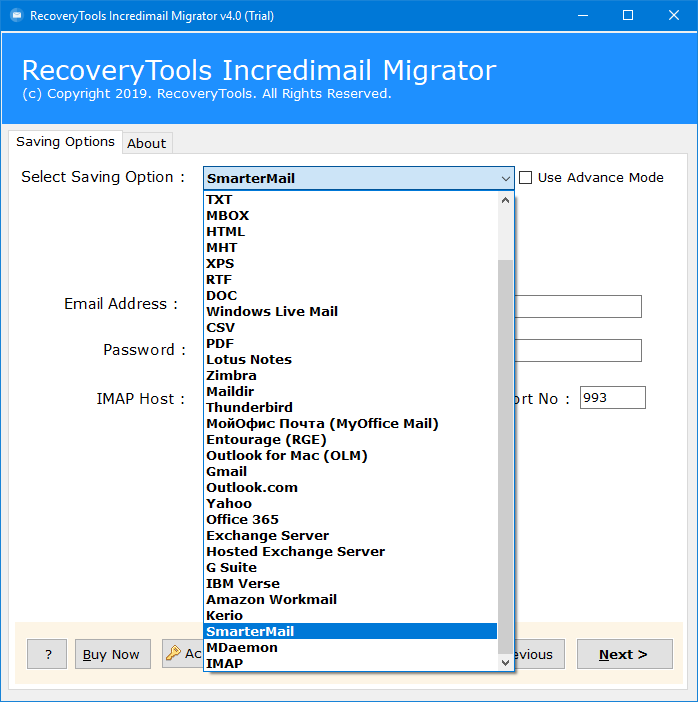
Task: Choose Windows Live Mail option
Action: pyautogui.click(x=351, y=311)
